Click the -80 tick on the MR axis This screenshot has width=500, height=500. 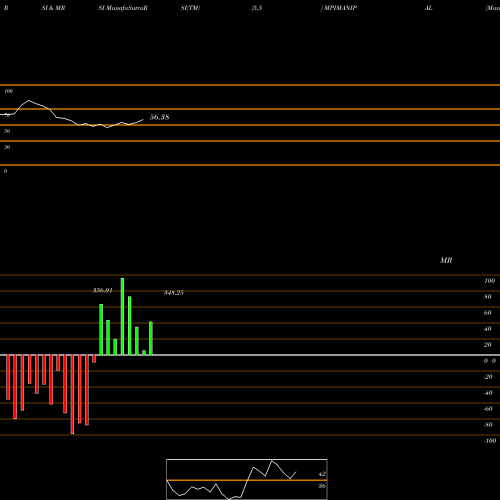click(488, 425)
